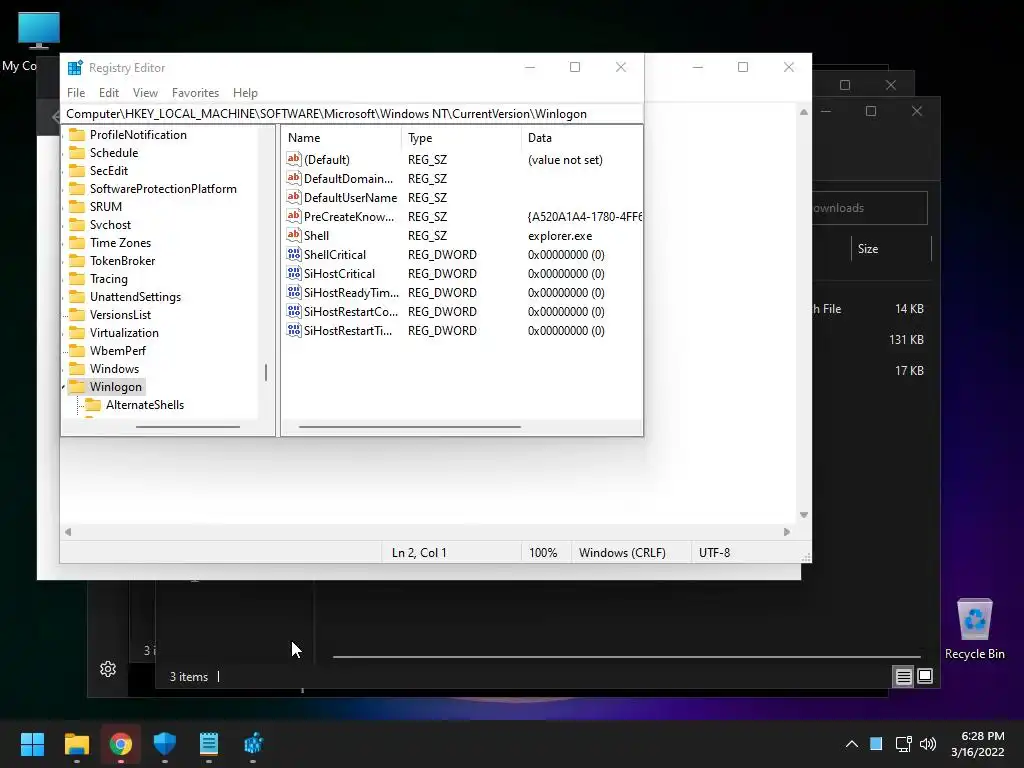Viewport: 1024px width, 768px height.
Task: Click the DefaultDomain string value icon
Action: [x=294, y=178]
